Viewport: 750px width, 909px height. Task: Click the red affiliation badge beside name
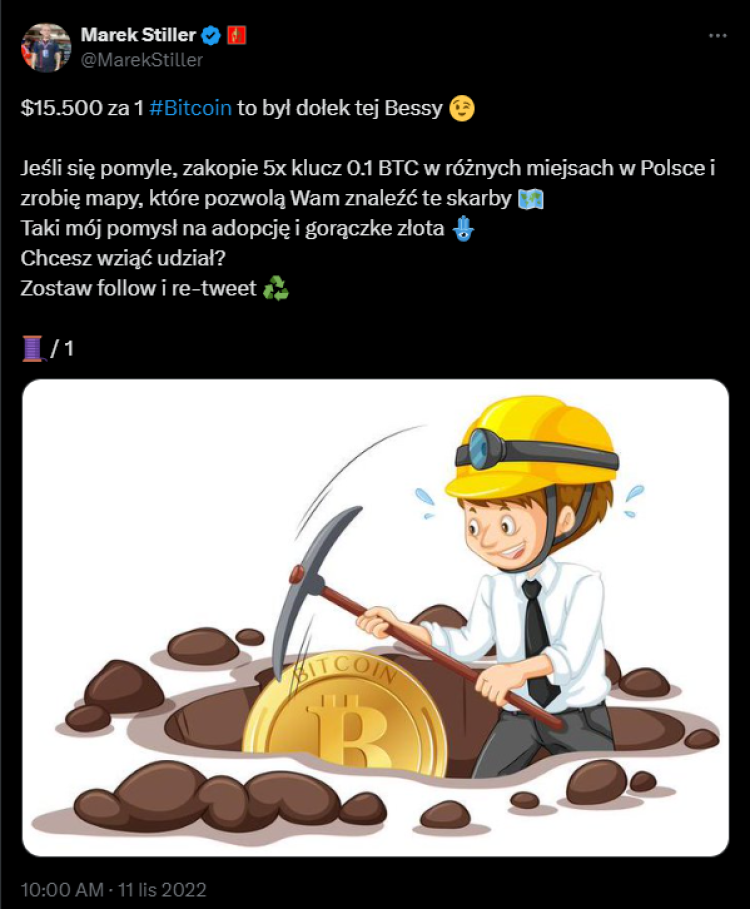click(236, 35)
